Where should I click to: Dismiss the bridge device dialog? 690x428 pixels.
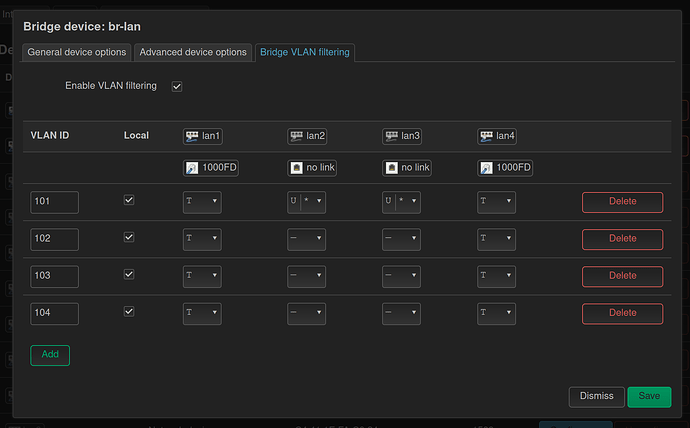(597, 397)
